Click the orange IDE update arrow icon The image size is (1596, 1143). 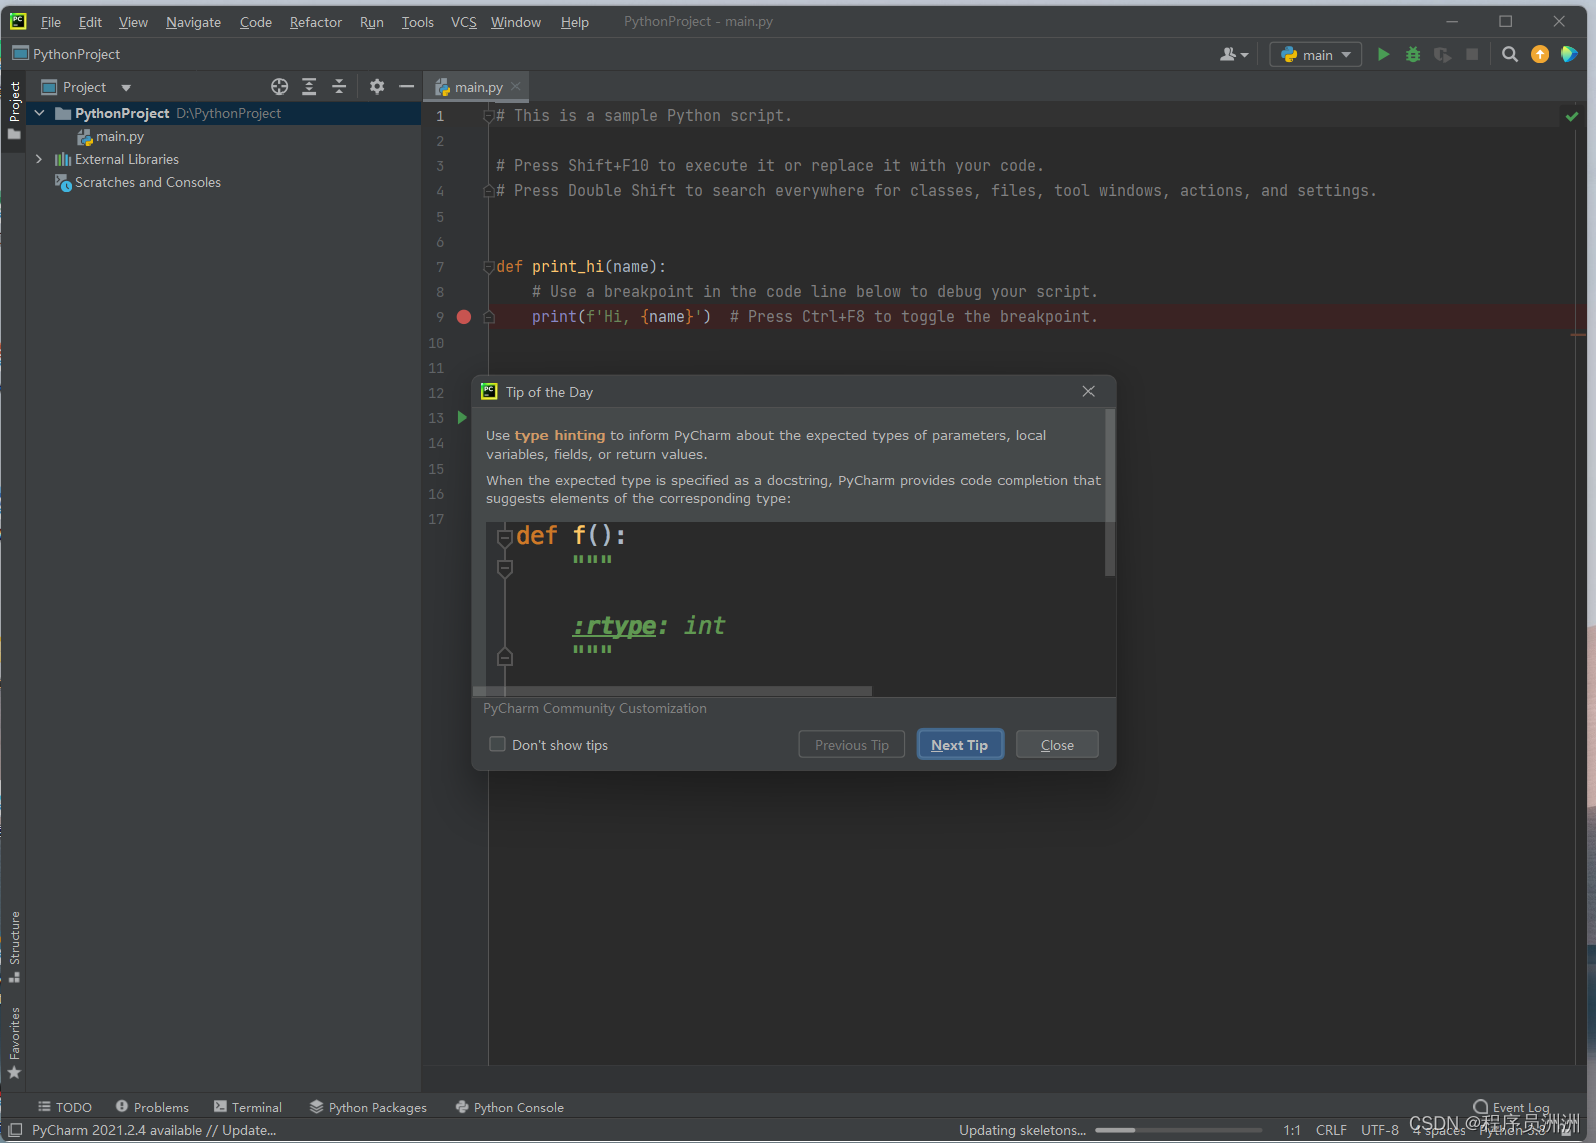(x=1540, y=55)
